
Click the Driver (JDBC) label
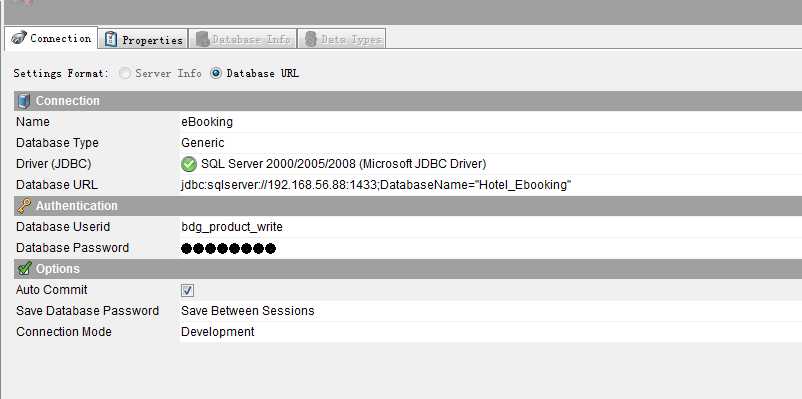[x=54, y=164]
